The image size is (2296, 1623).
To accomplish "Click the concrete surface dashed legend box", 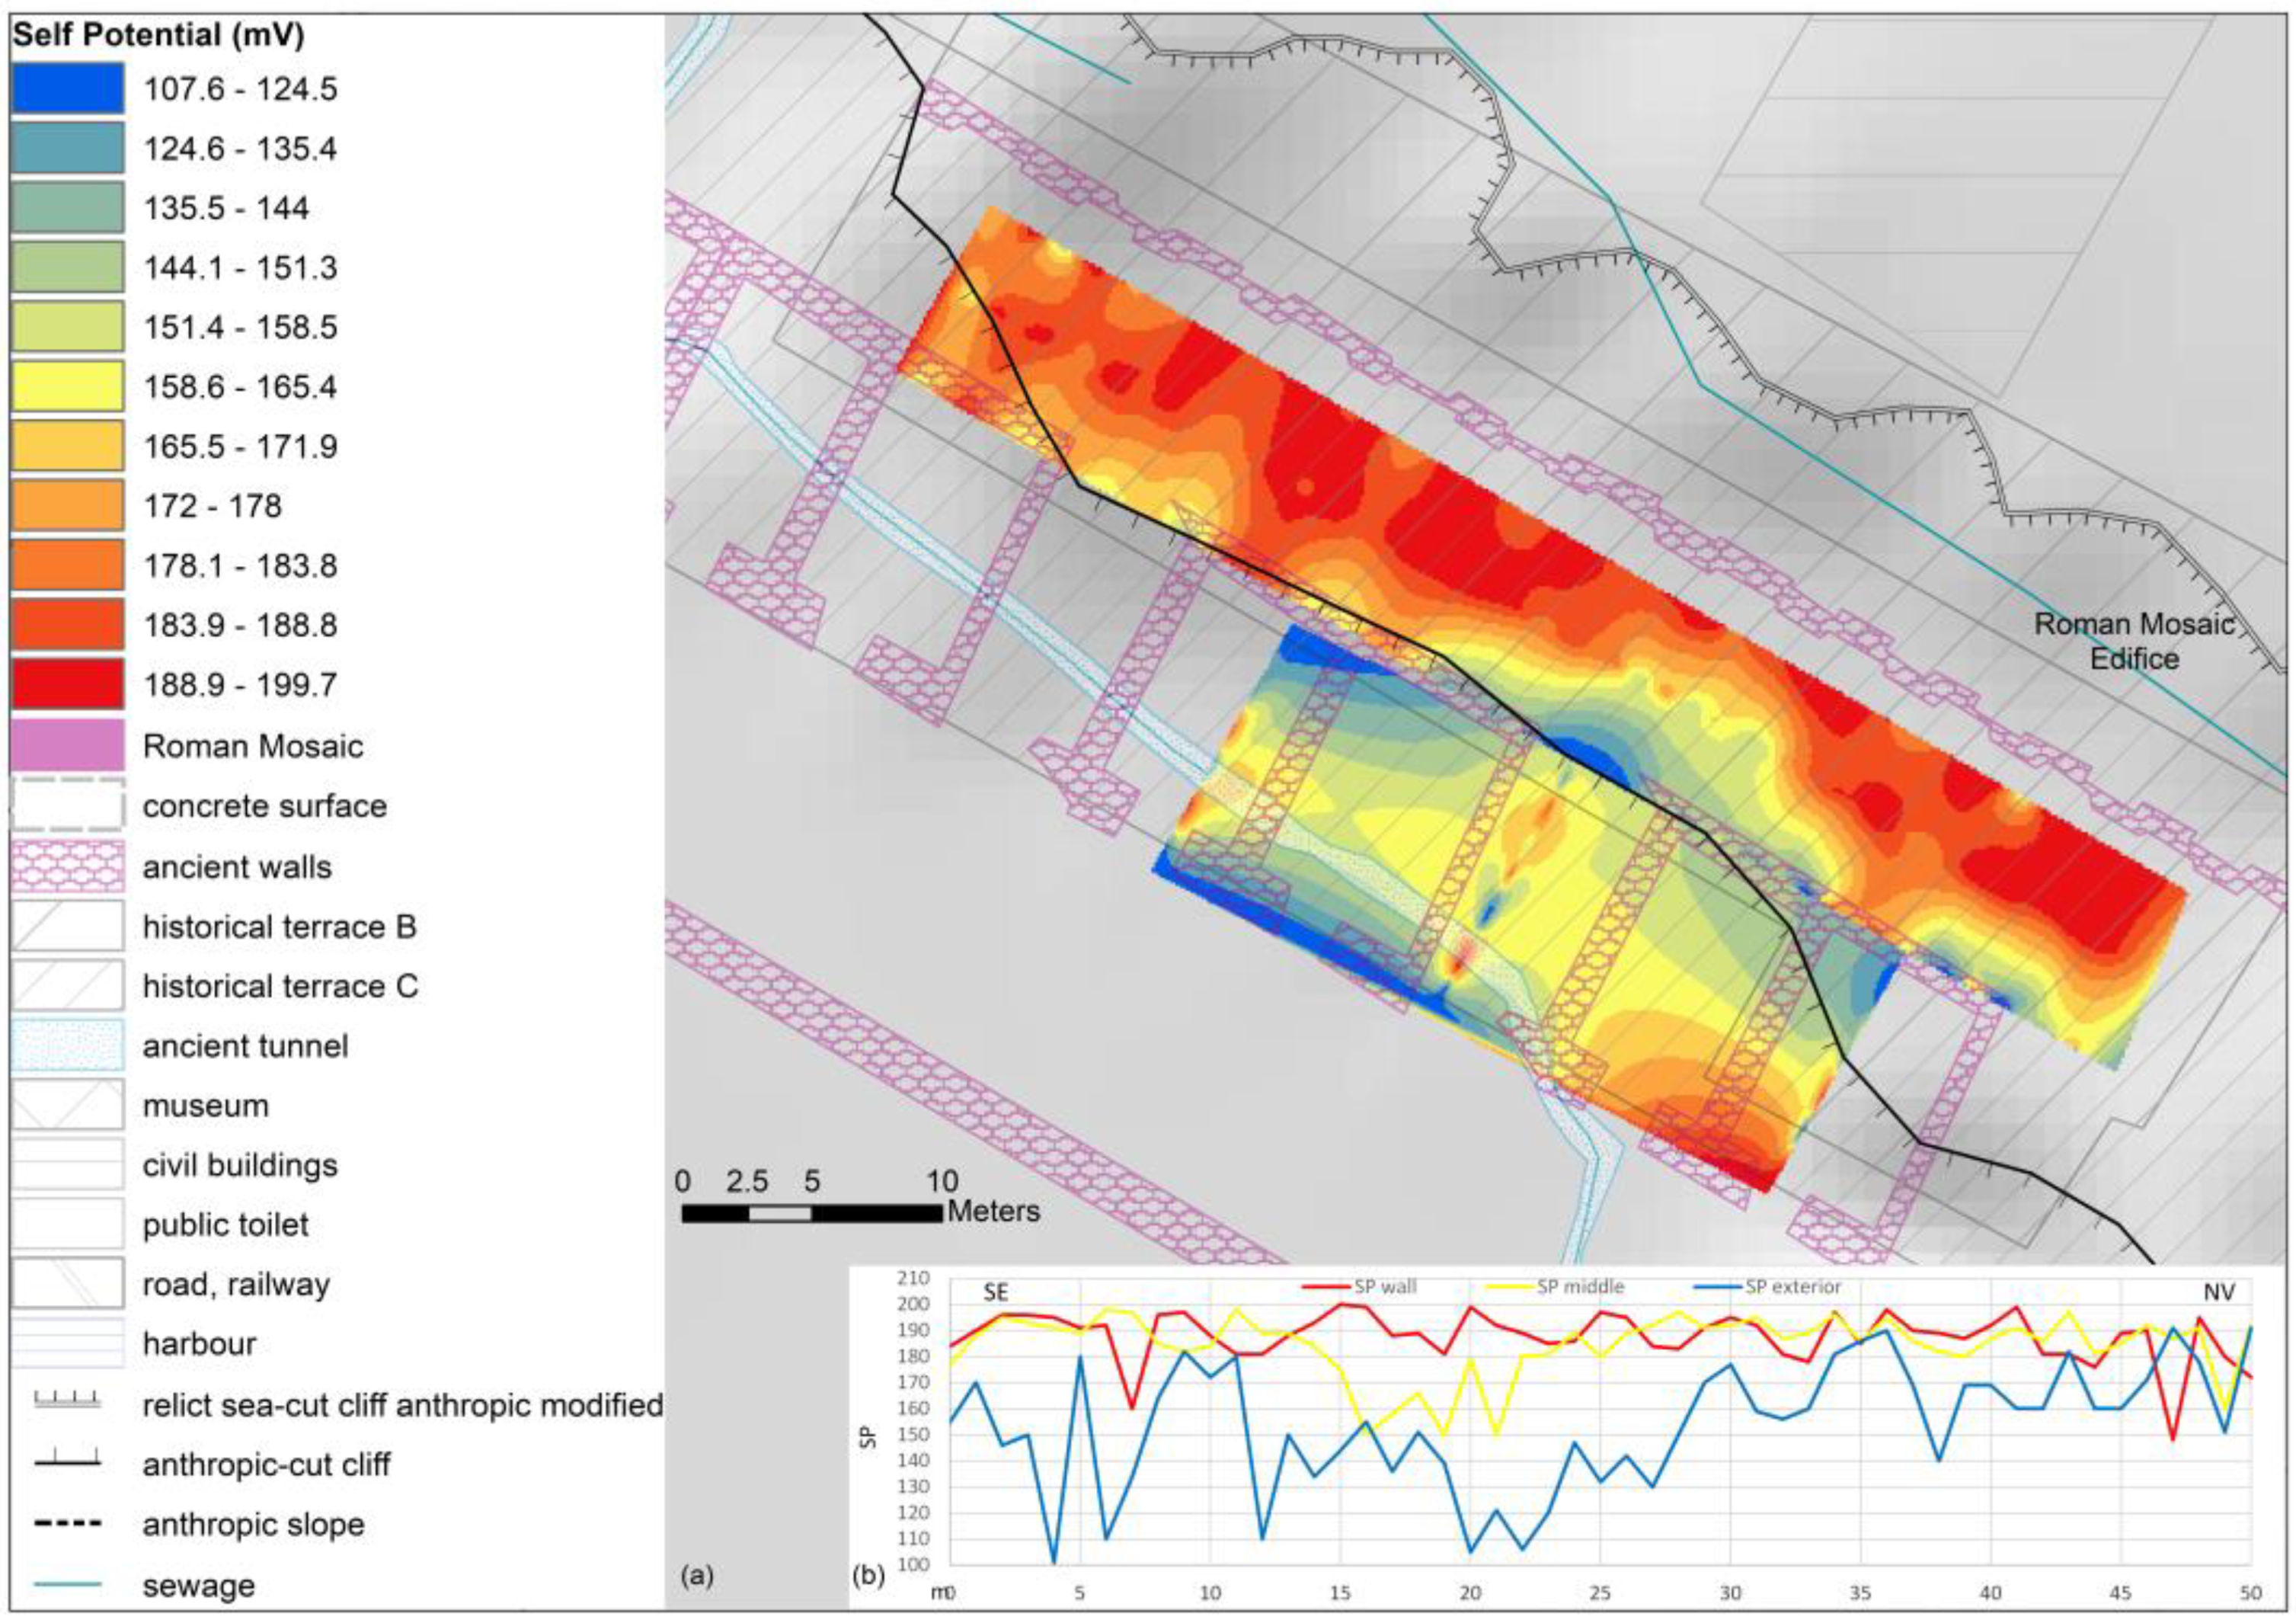I will click(x=67, y=805).
